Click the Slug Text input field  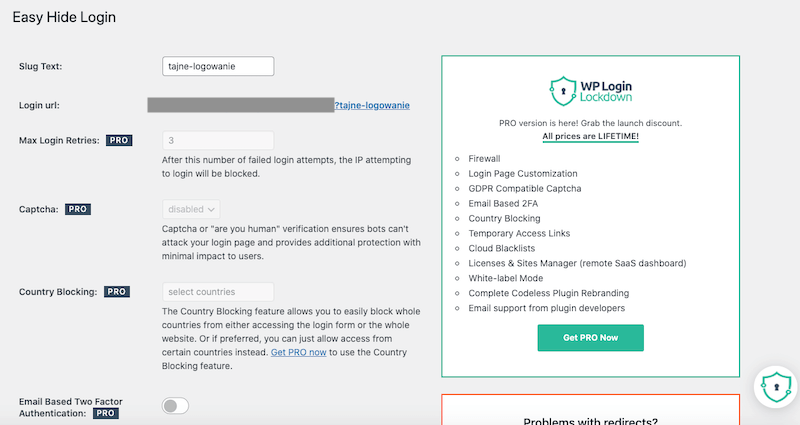coord(218,66)
